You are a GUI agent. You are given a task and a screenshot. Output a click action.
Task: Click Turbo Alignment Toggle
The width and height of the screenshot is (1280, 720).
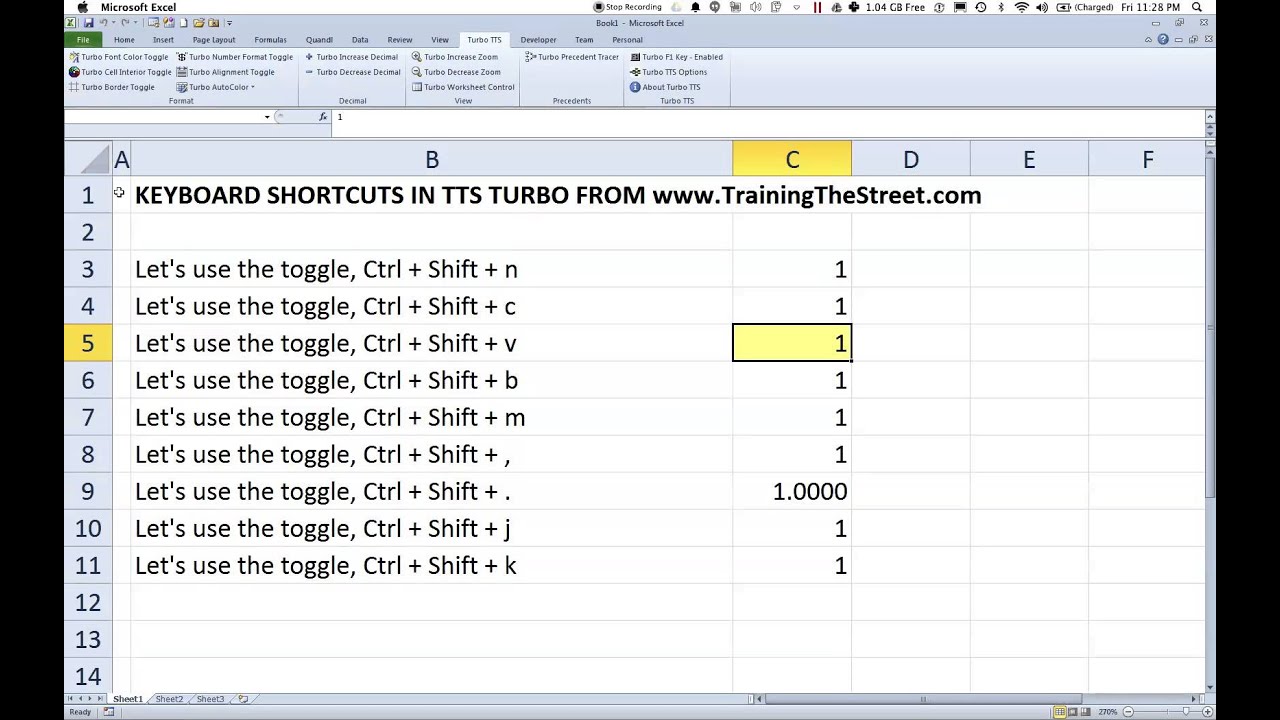[x=225, y=72]
